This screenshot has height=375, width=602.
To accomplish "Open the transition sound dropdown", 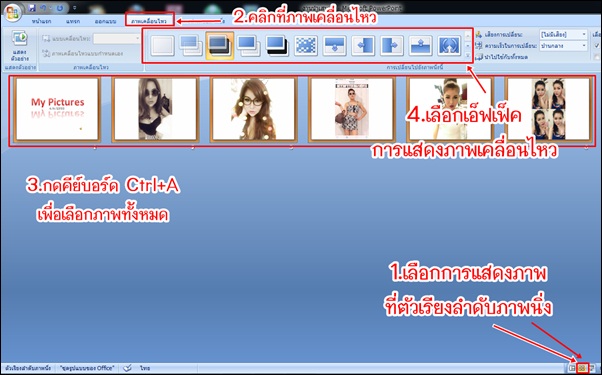I will tap(563, 35).
